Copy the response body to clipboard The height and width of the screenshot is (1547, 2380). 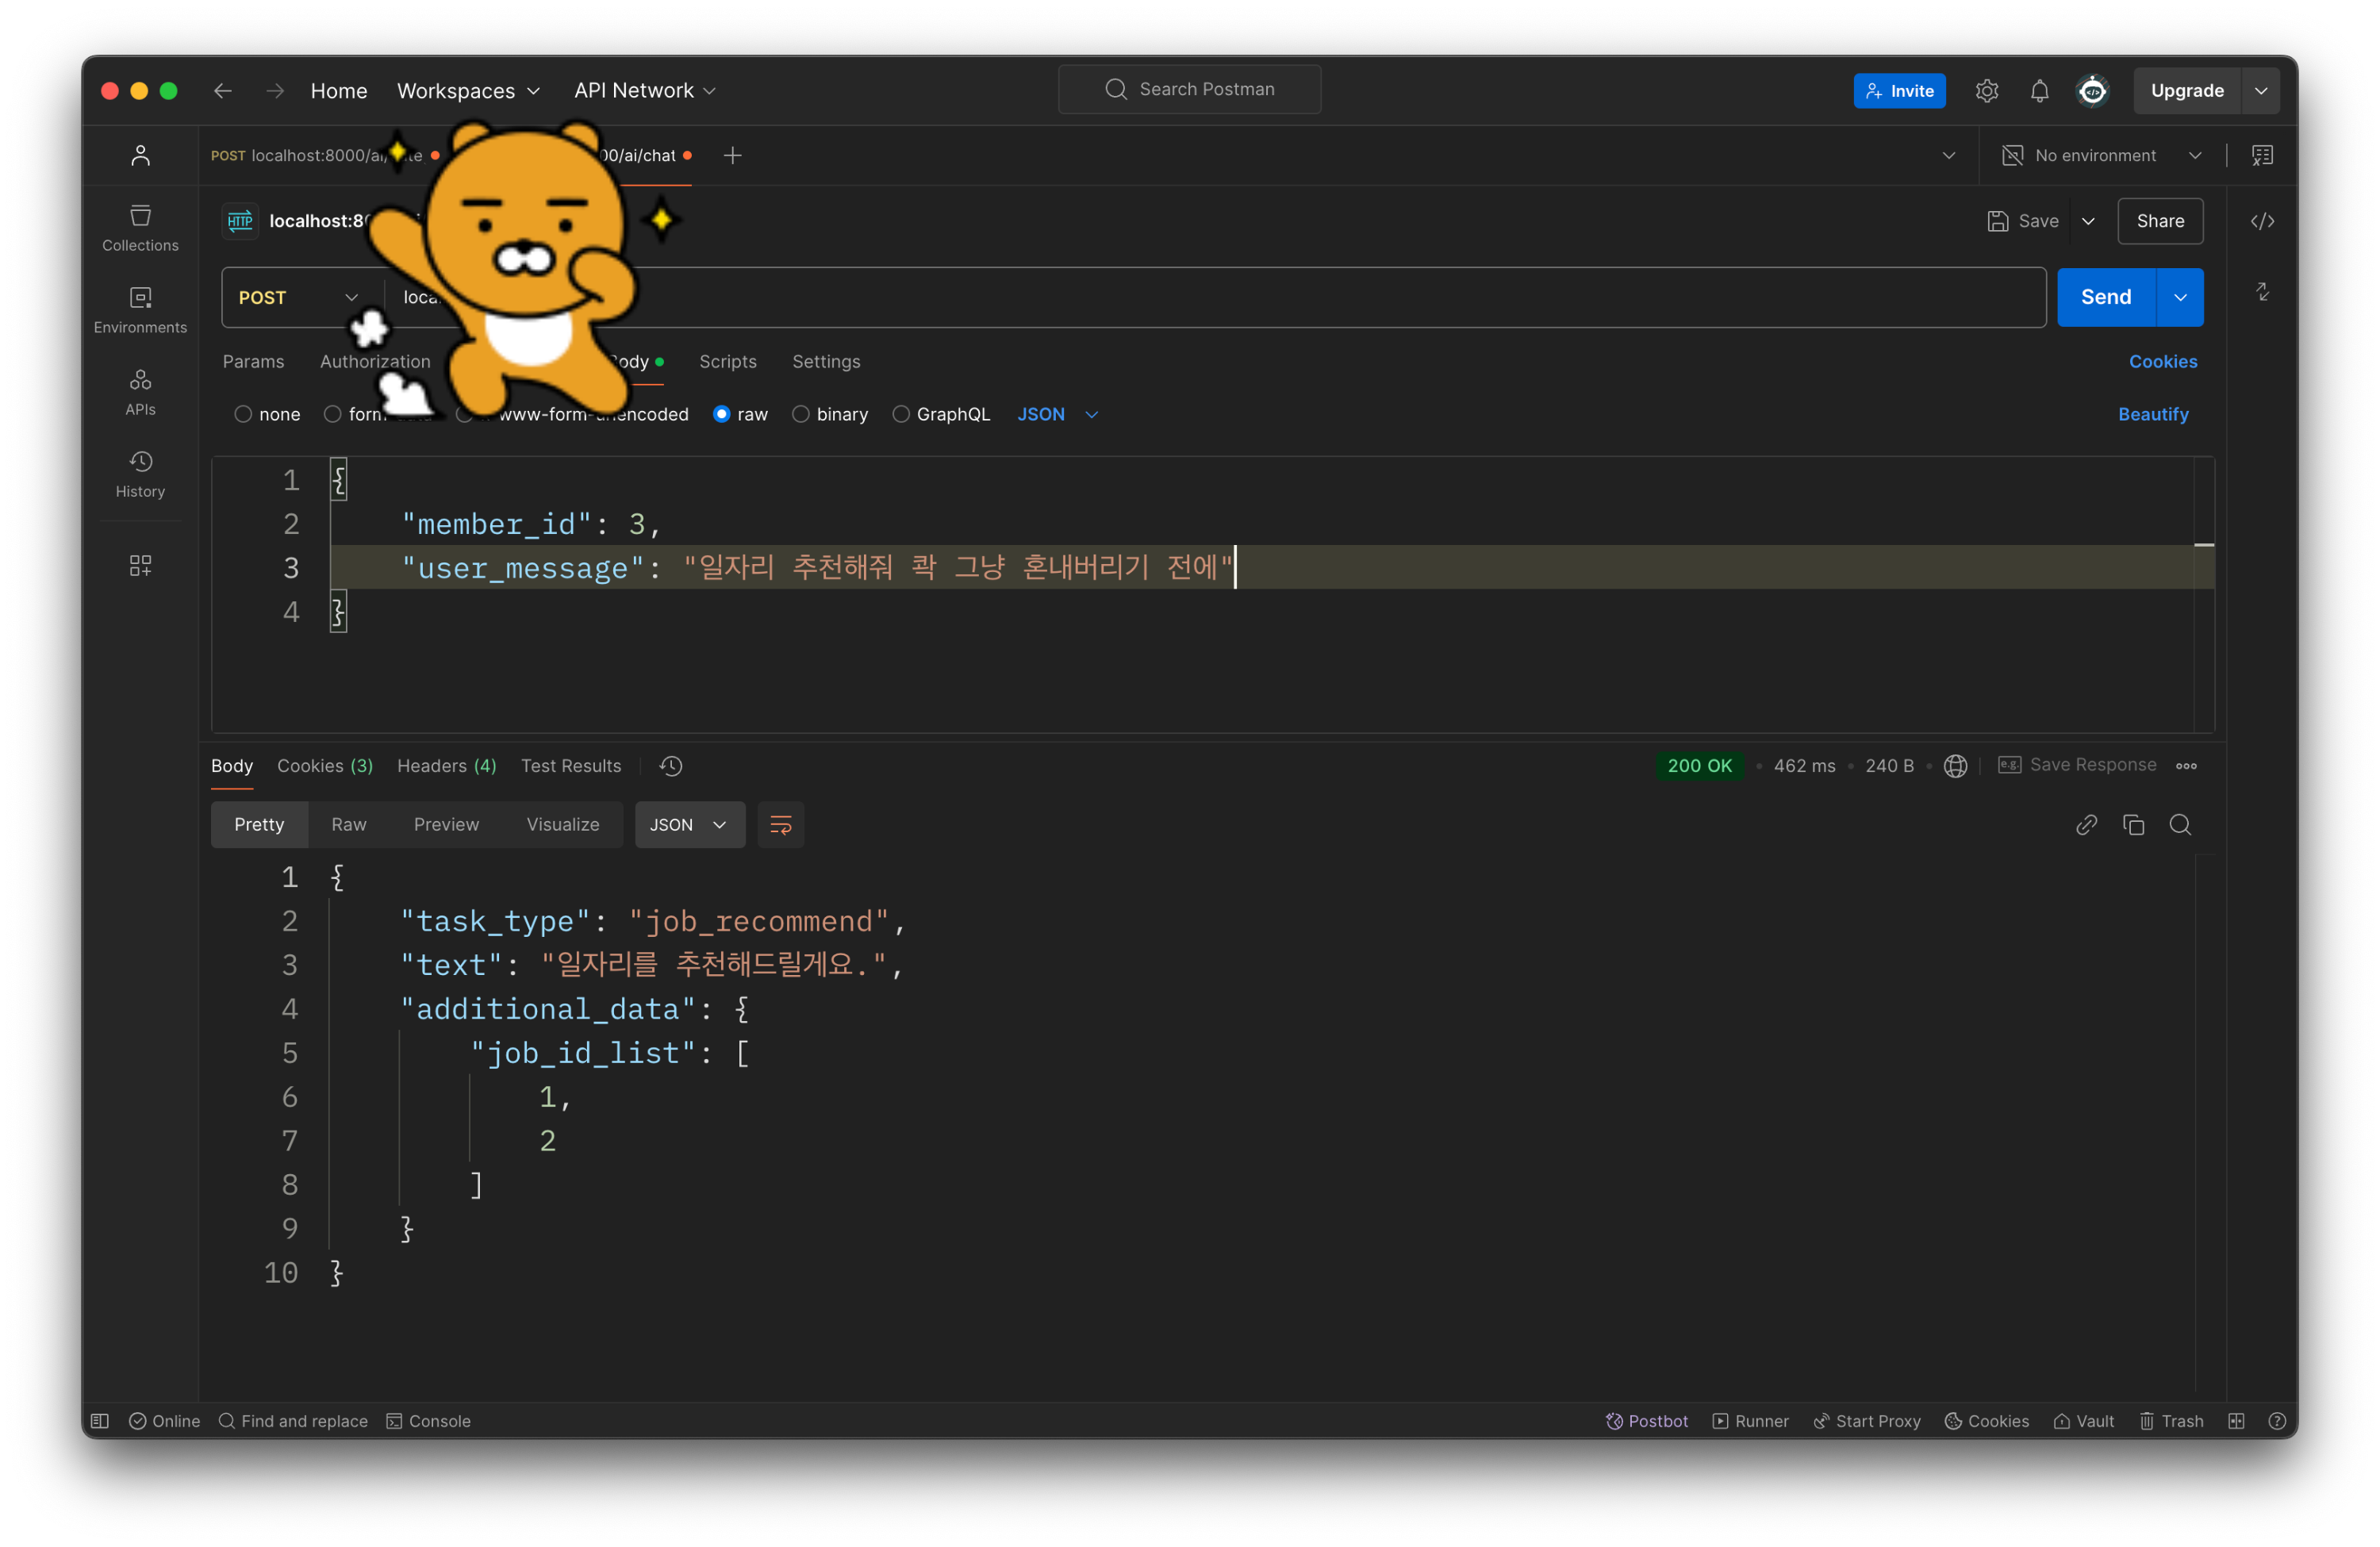pos(2134,825)
